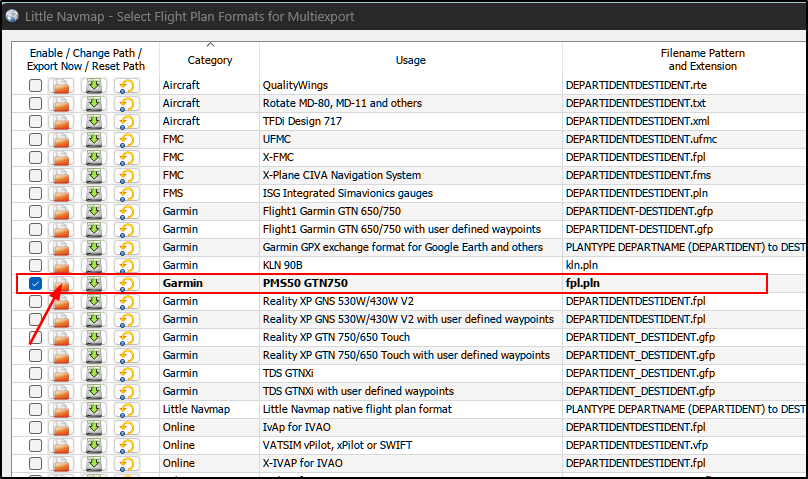This screenshot has width=808, height=479.
Task: Select DEPARTIDENTDESTIDENT.ufmc cell
Action: (x=685, y=140)
